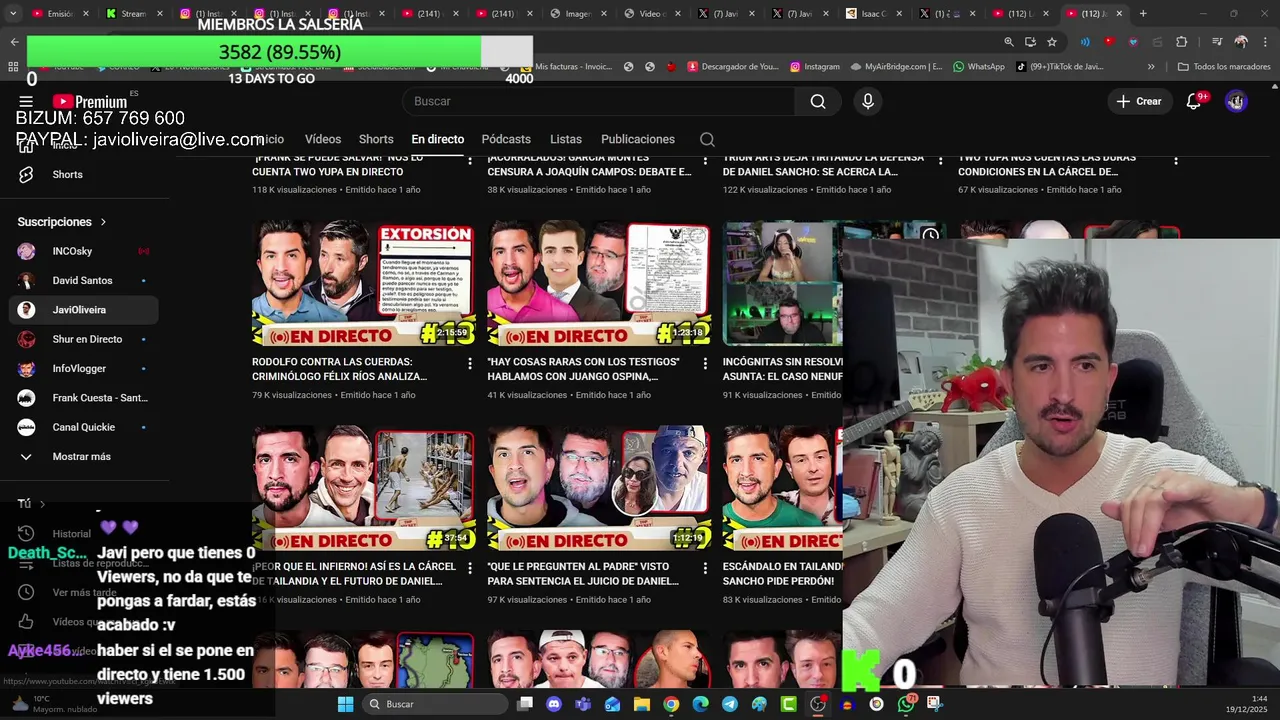Screen dimensions: 1280x720
Task: Switch to Google Chrome on the taskbar
Action: coord(671,704)
